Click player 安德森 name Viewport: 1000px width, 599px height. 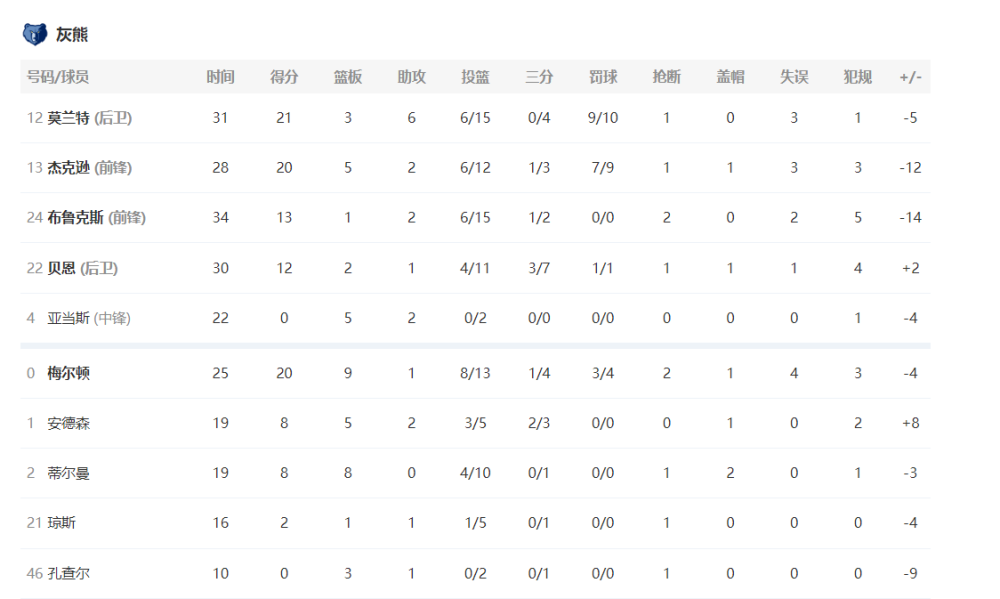point(68,423)
